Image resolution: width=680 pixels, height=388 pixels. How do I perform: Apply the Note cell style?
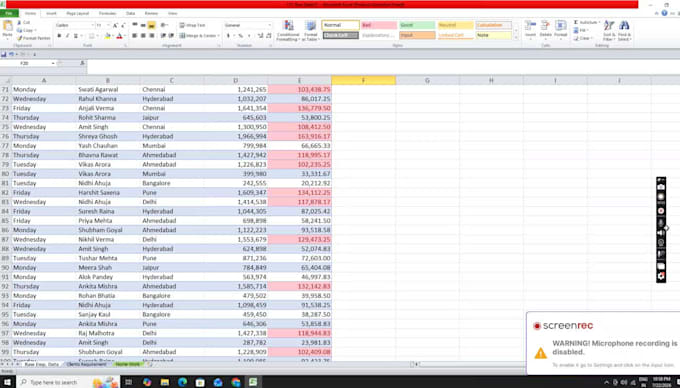[494, 35]
